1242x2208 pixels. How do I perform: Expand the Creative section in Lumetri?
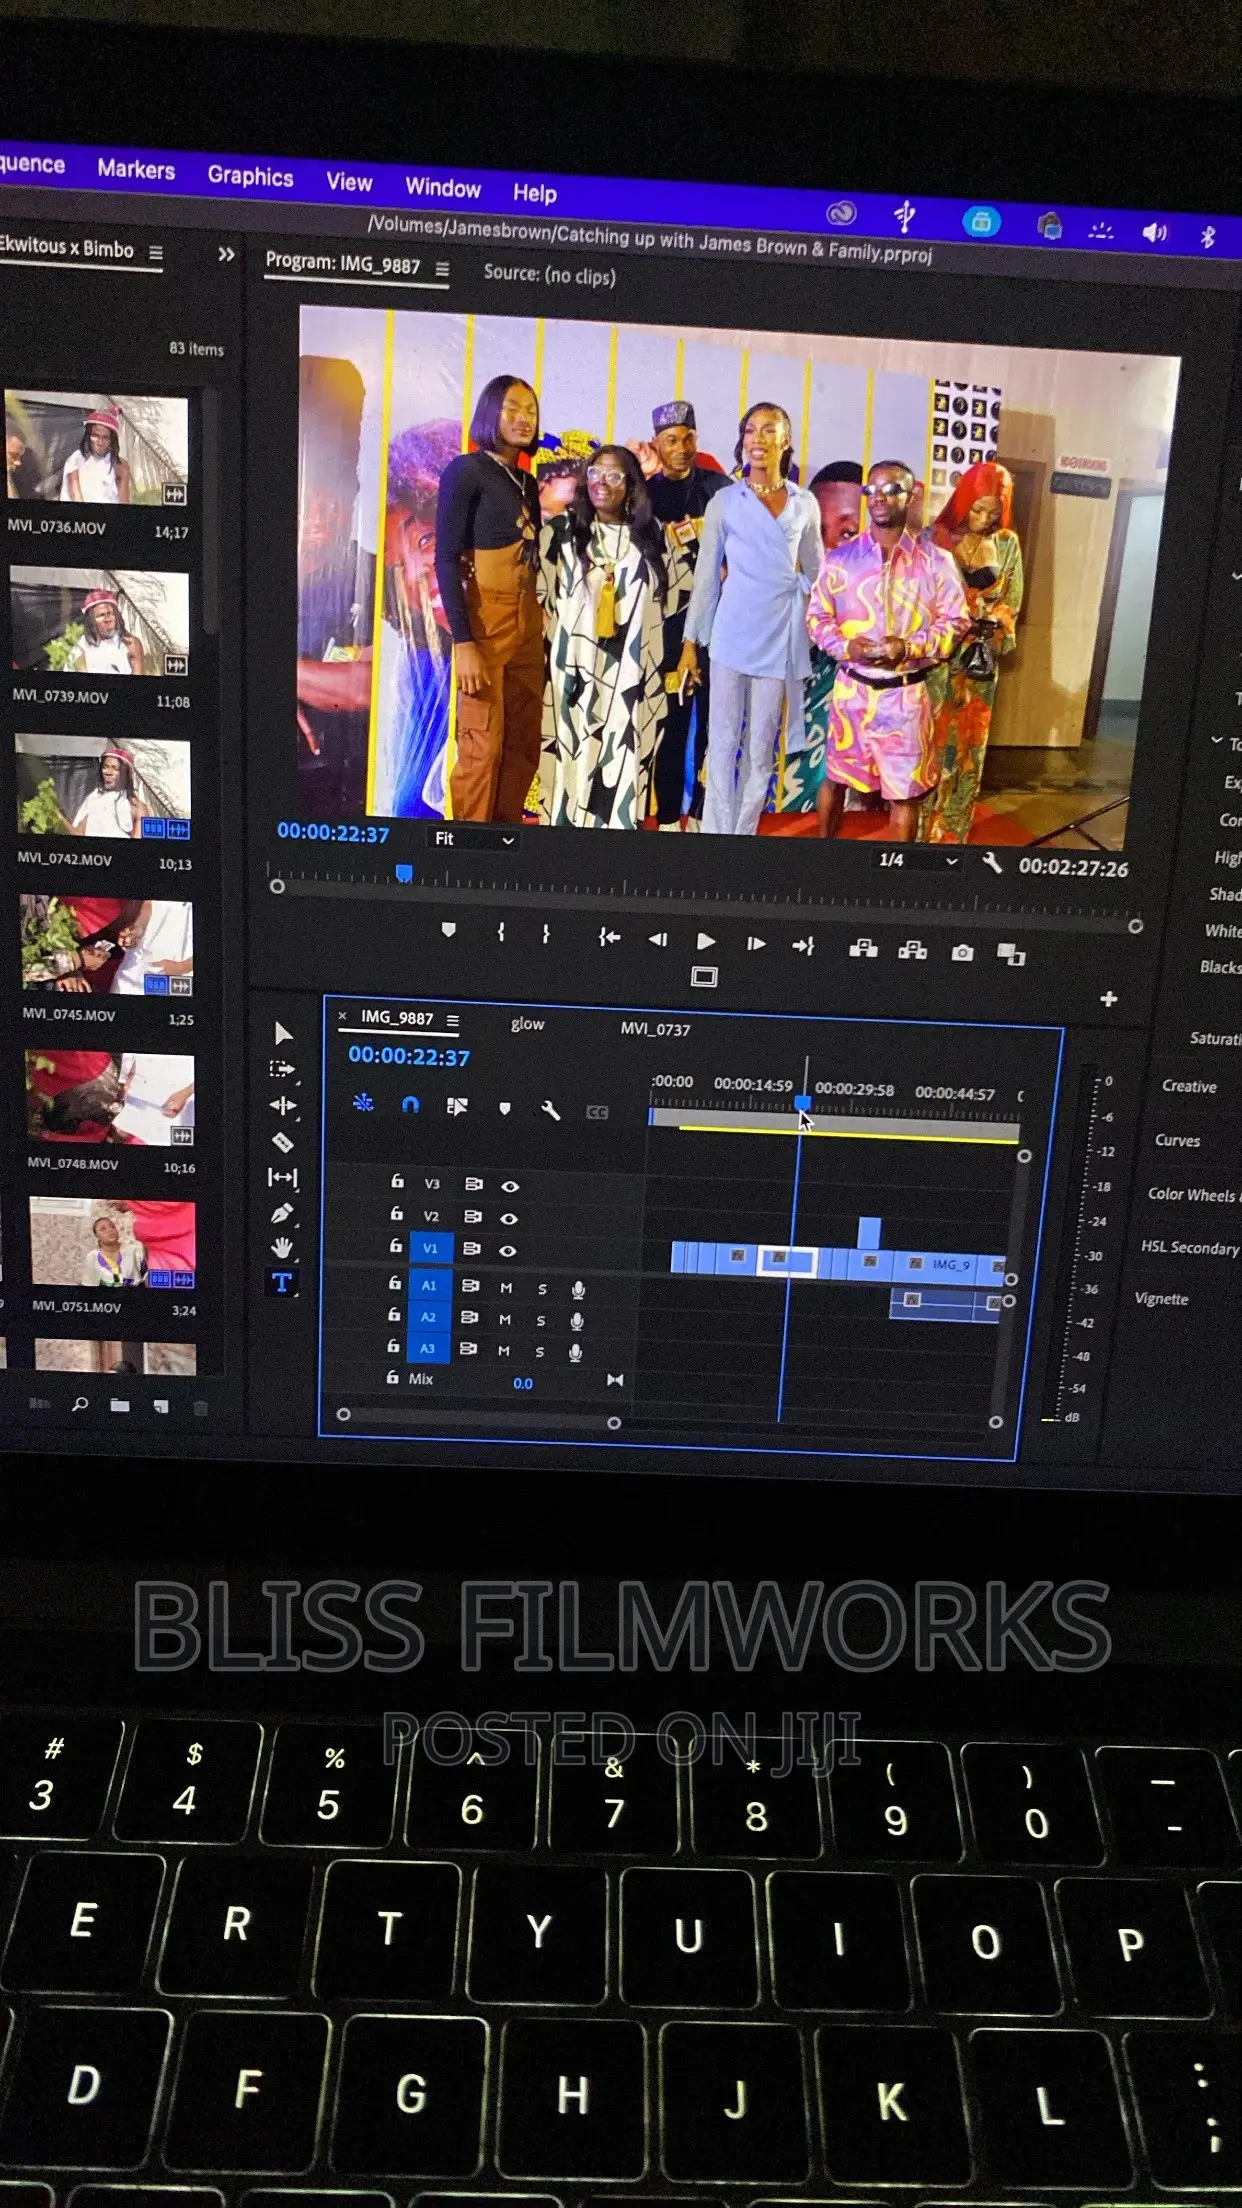pos(1188,1086)
